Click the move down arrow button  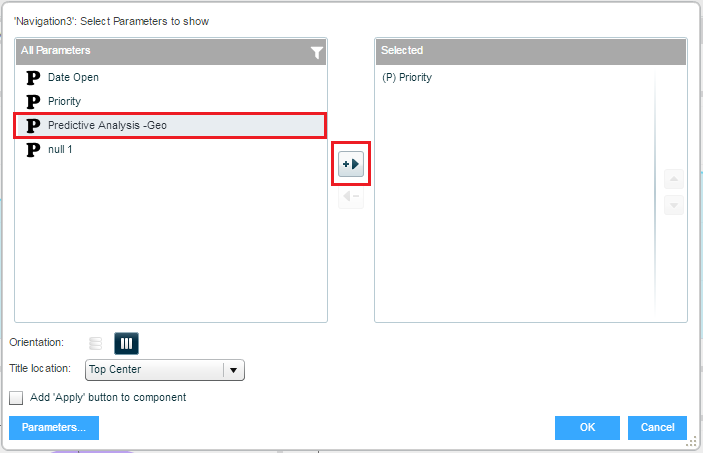pos(674,205)
